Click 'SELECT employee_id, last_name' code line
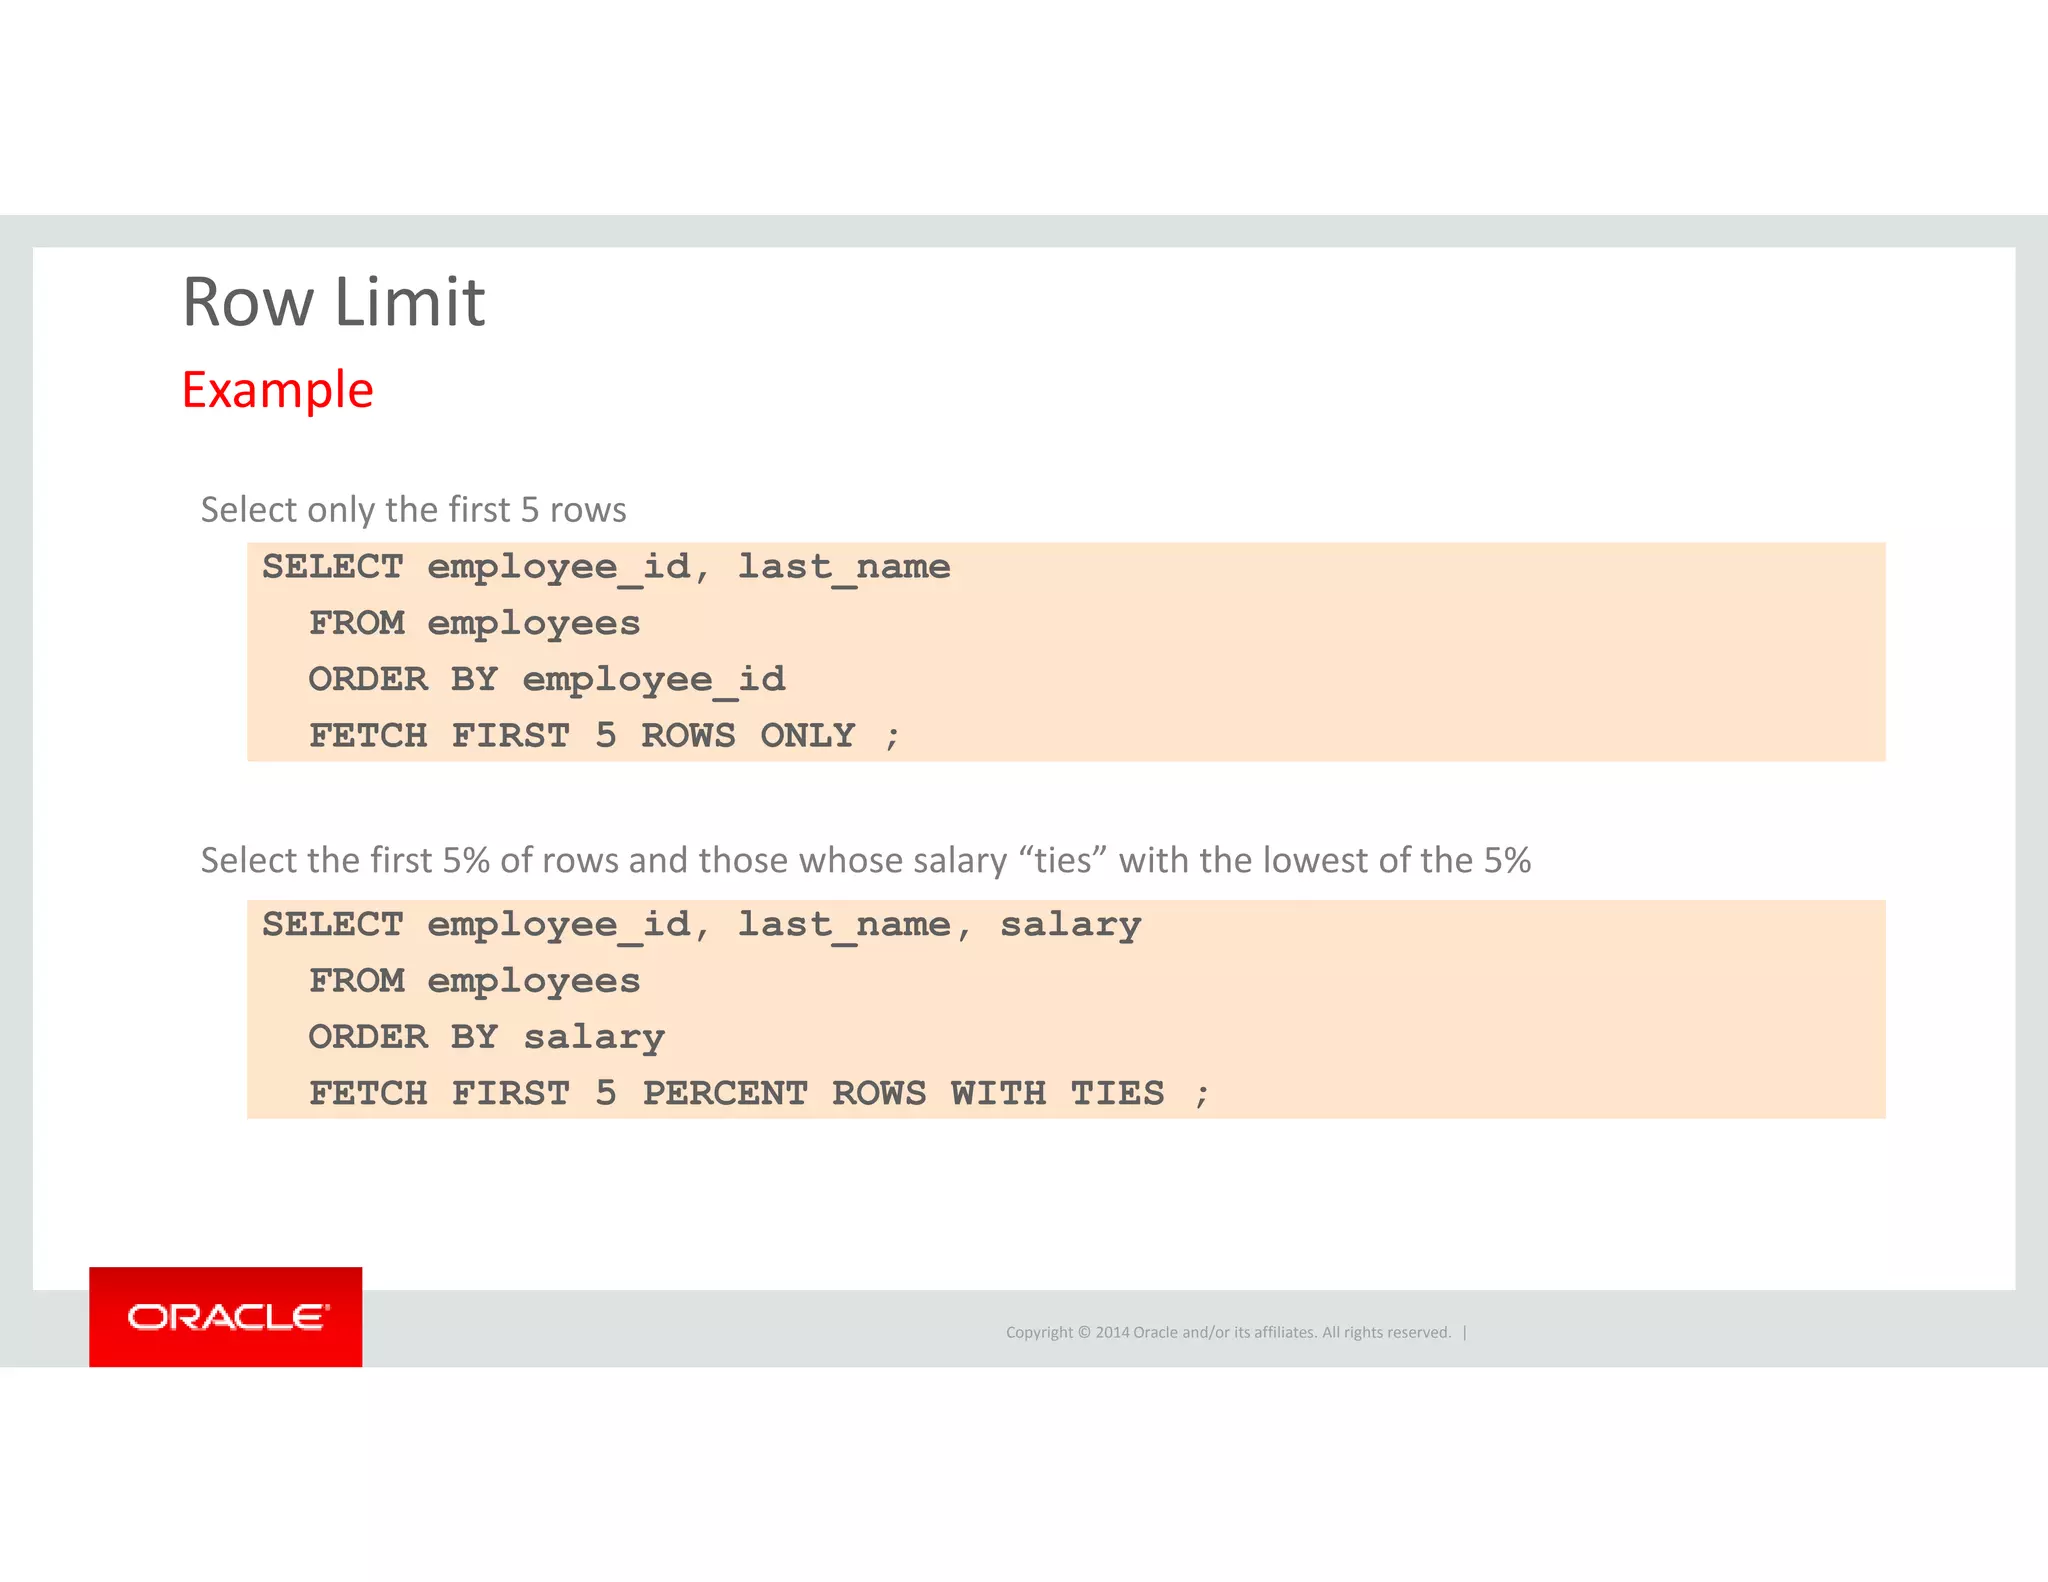 [606, 568]
